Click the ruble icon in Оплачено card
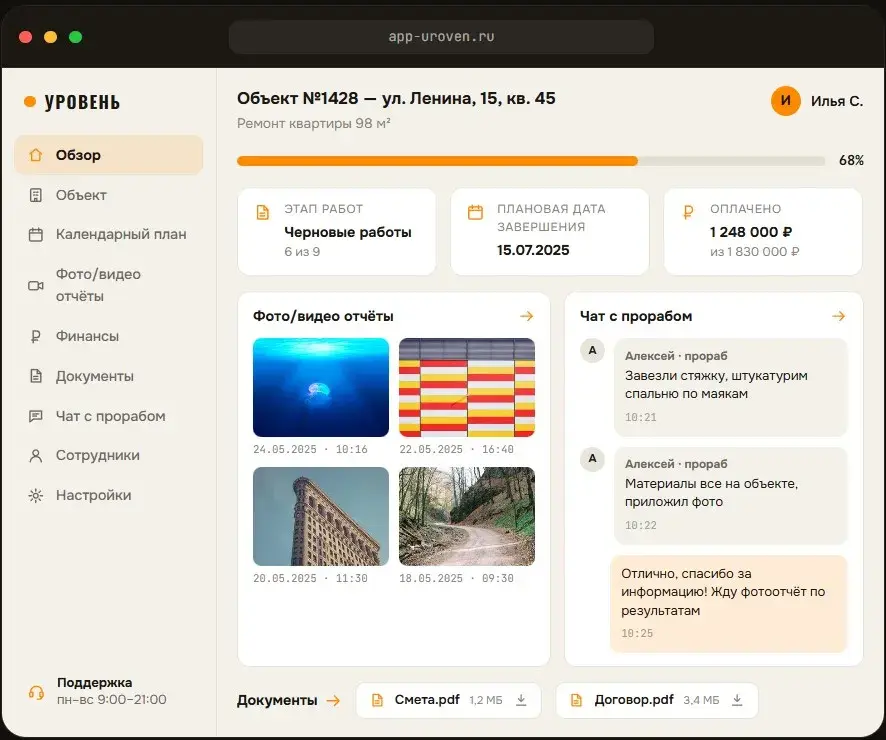886x740 pixels. (x=688, y=212)
